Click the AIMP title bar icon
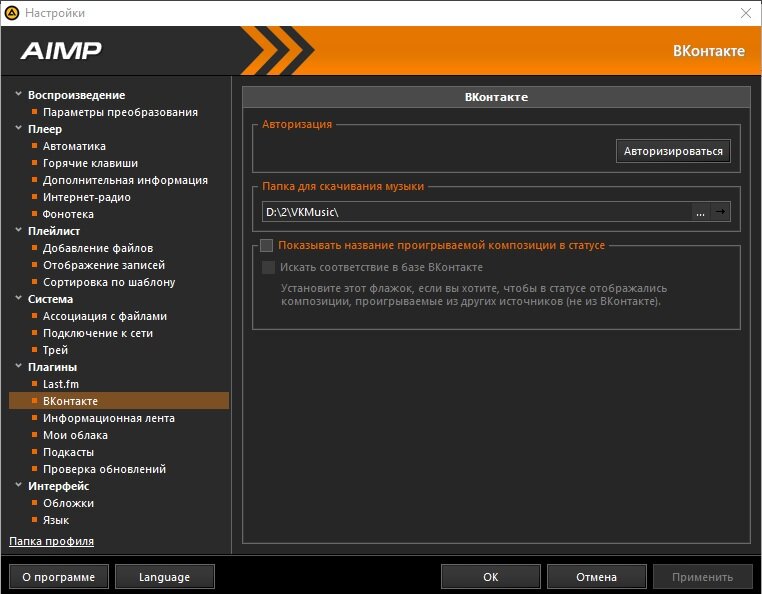 [12, 13]
